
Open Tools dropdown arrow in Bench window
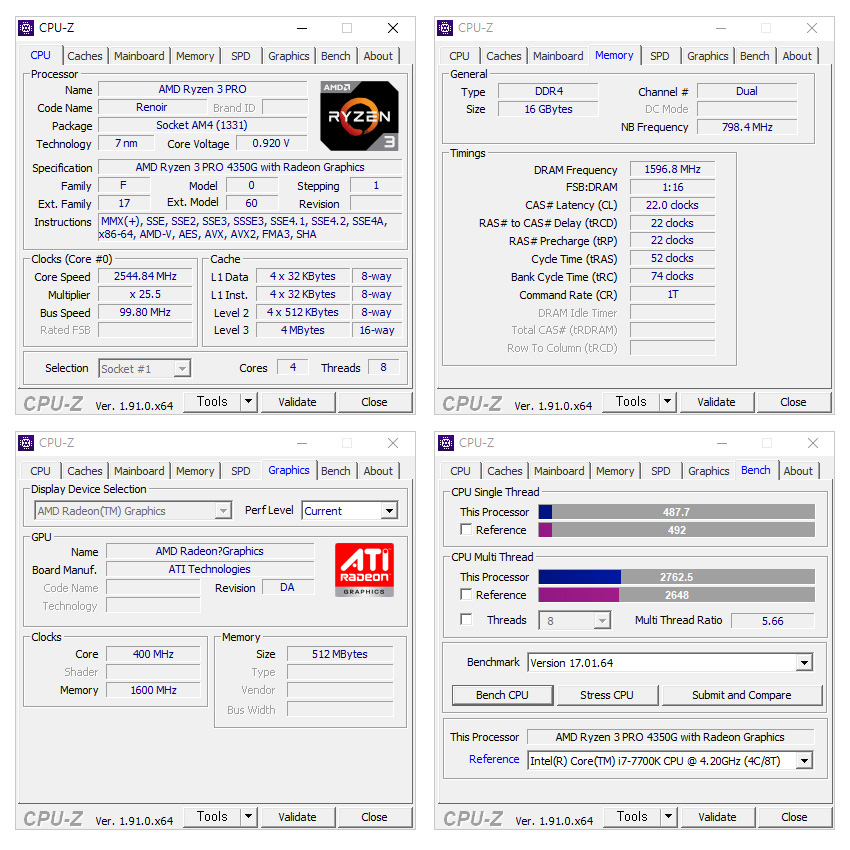click(x=668, y=816)
